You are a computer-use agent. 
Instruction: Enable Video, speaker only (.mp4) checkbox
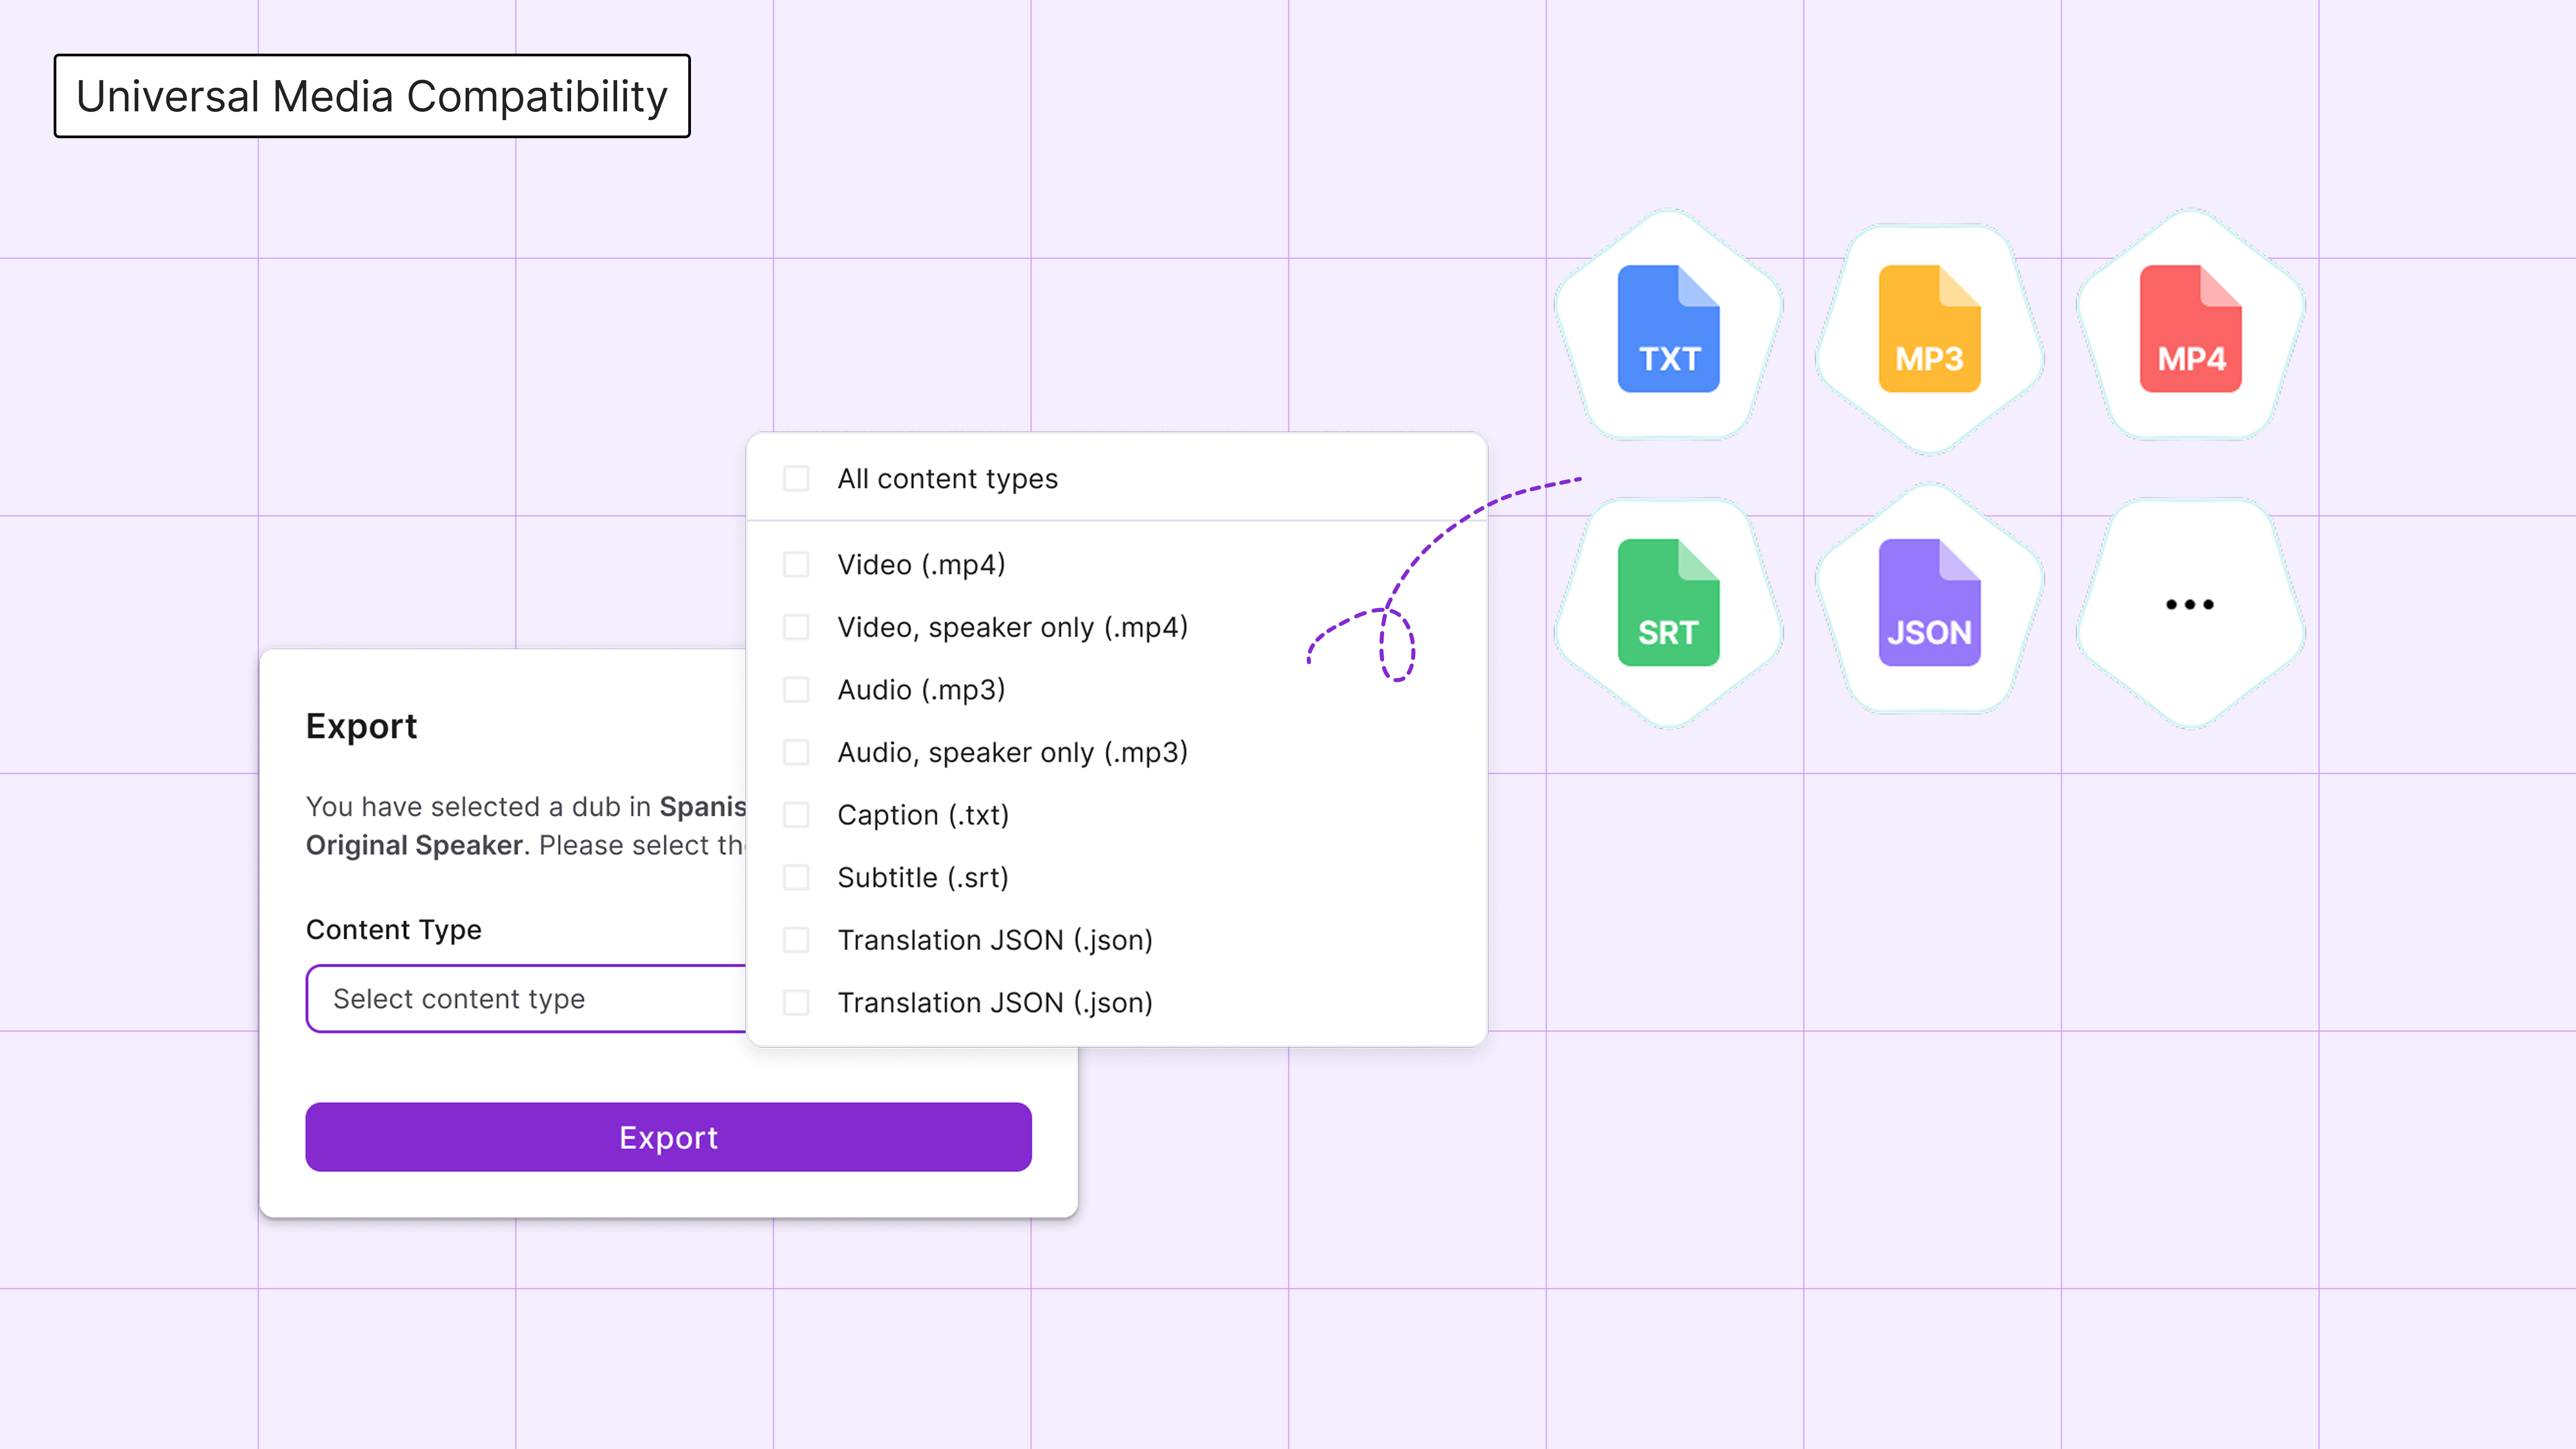[x=796, y=627]
